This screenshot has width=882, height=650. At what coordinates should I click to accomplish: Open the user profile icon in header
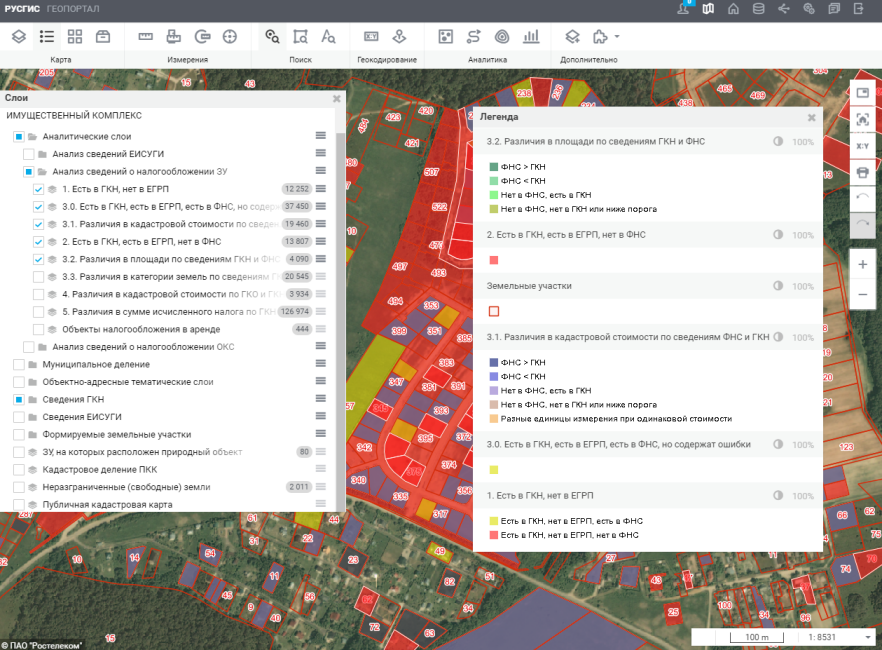coord(683,9)
